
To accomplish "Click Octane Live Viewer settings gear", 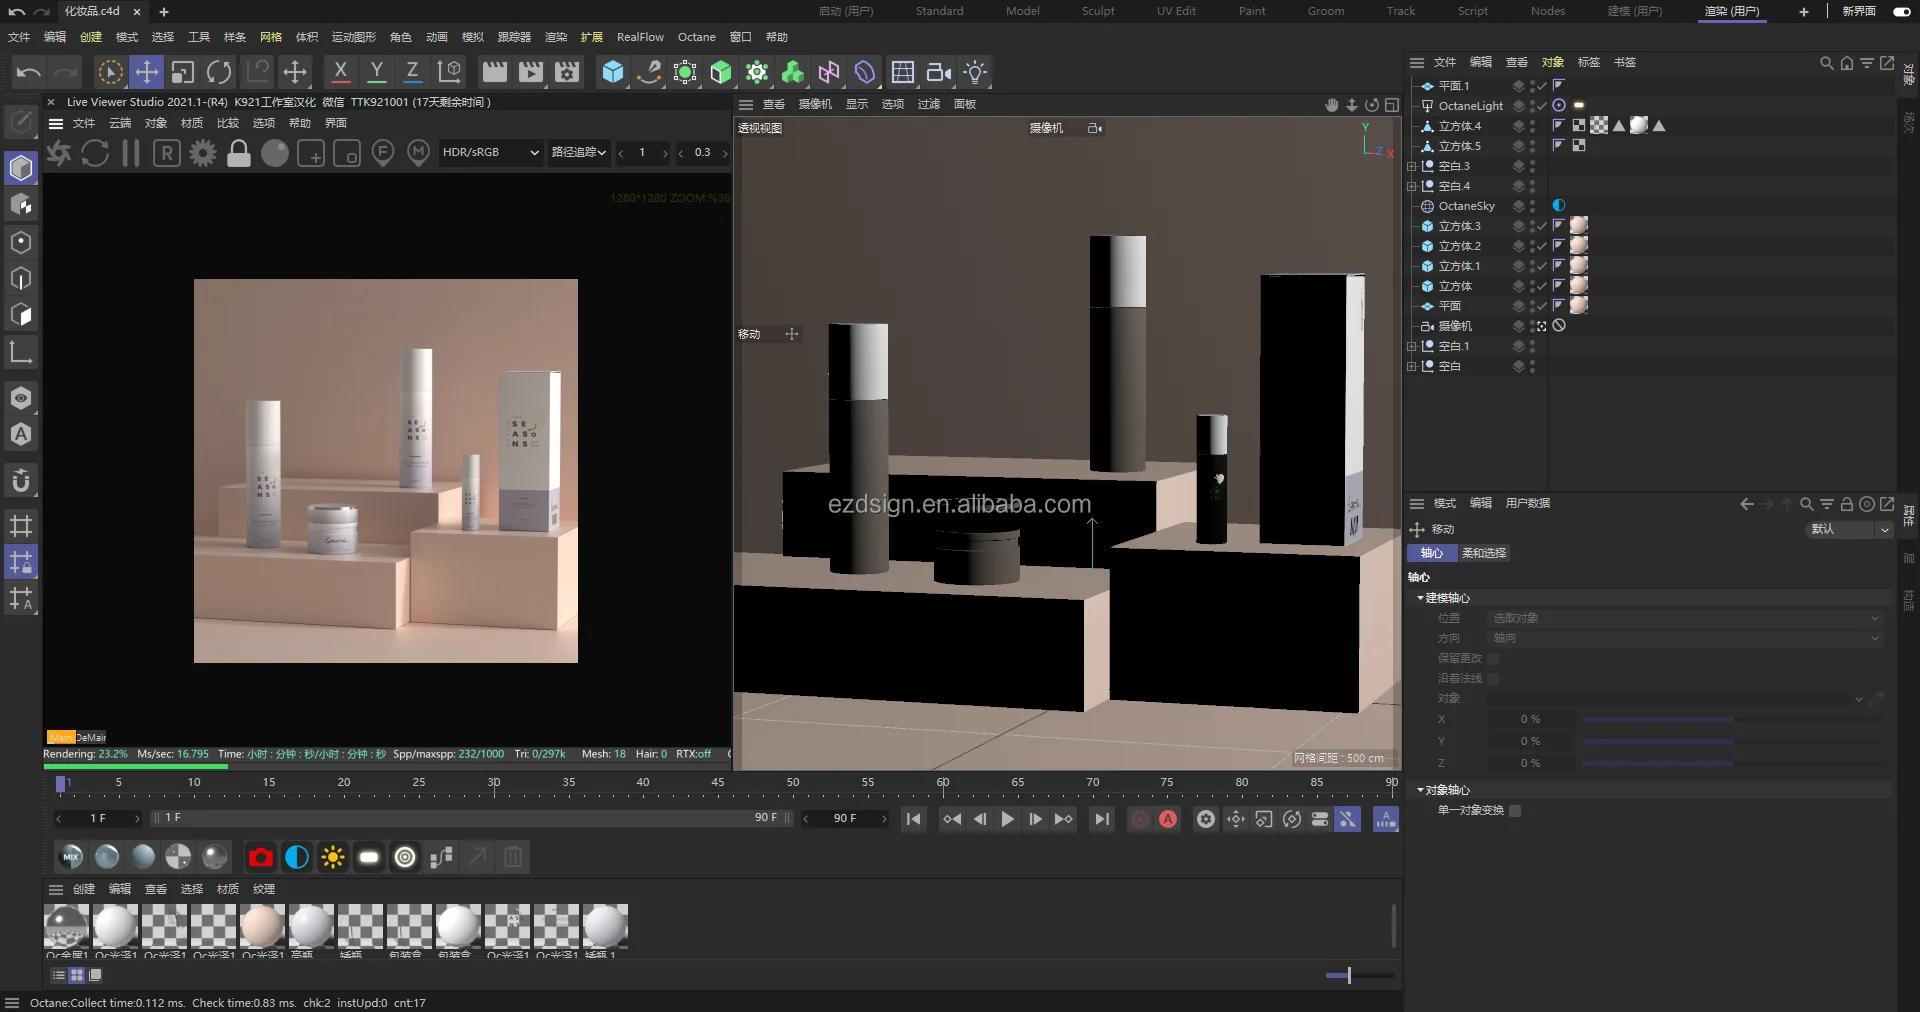I will point(203,153).
